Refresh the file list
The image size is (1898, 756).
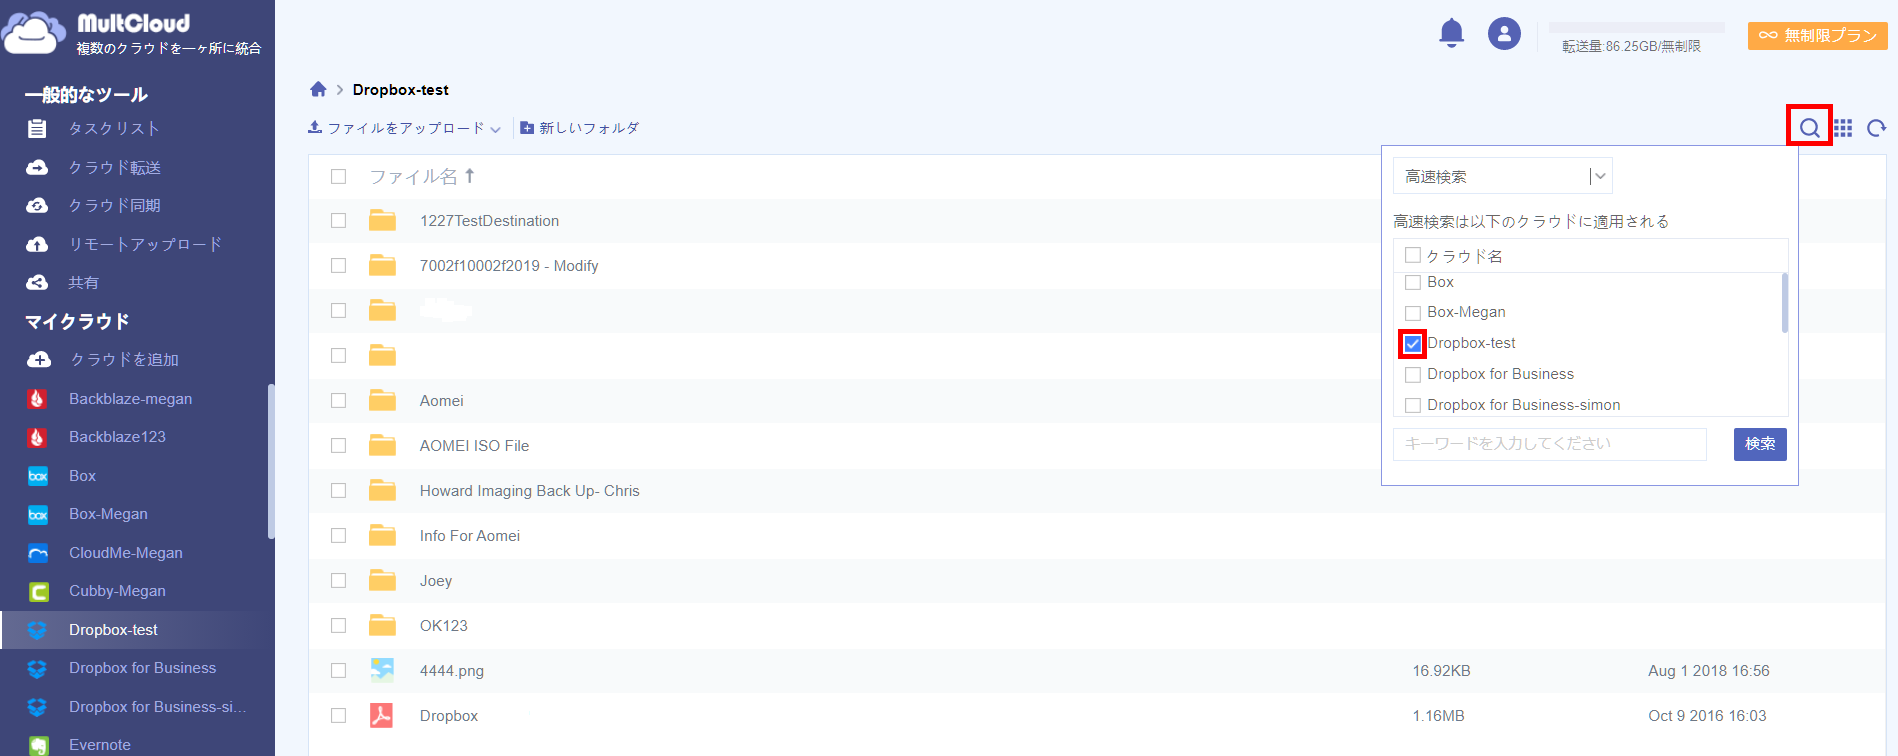[1876, 128]
